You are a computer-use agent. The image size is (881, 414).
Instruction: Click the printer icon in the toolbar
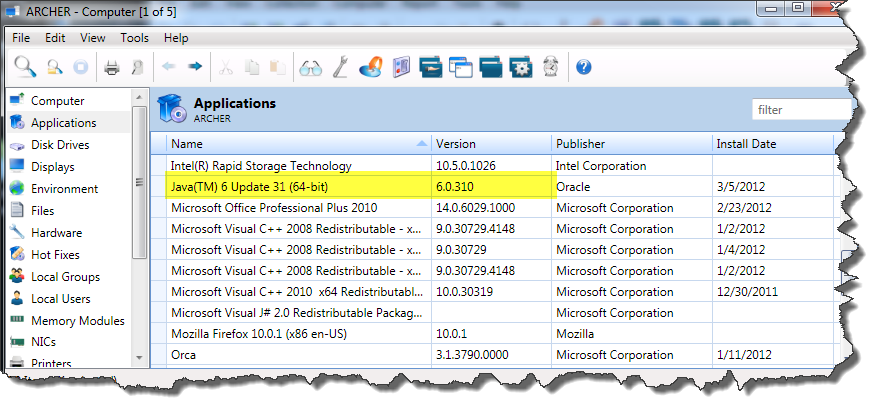(112, 68)
